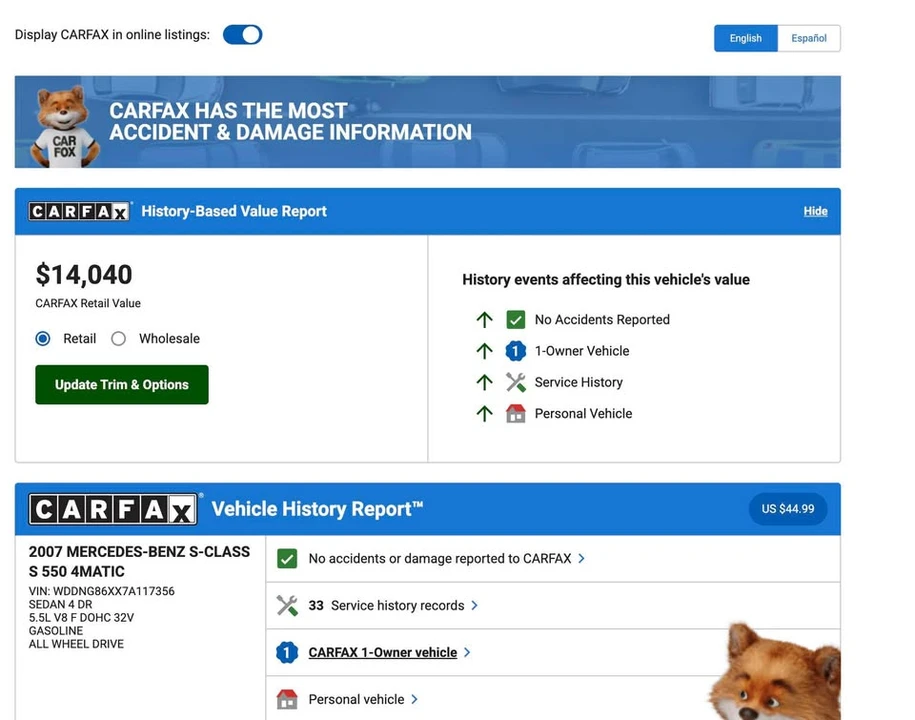Click the blue 1-Owner Vehicle badge icon
This screenshot has height=720, width=915.
pos(515,351)
